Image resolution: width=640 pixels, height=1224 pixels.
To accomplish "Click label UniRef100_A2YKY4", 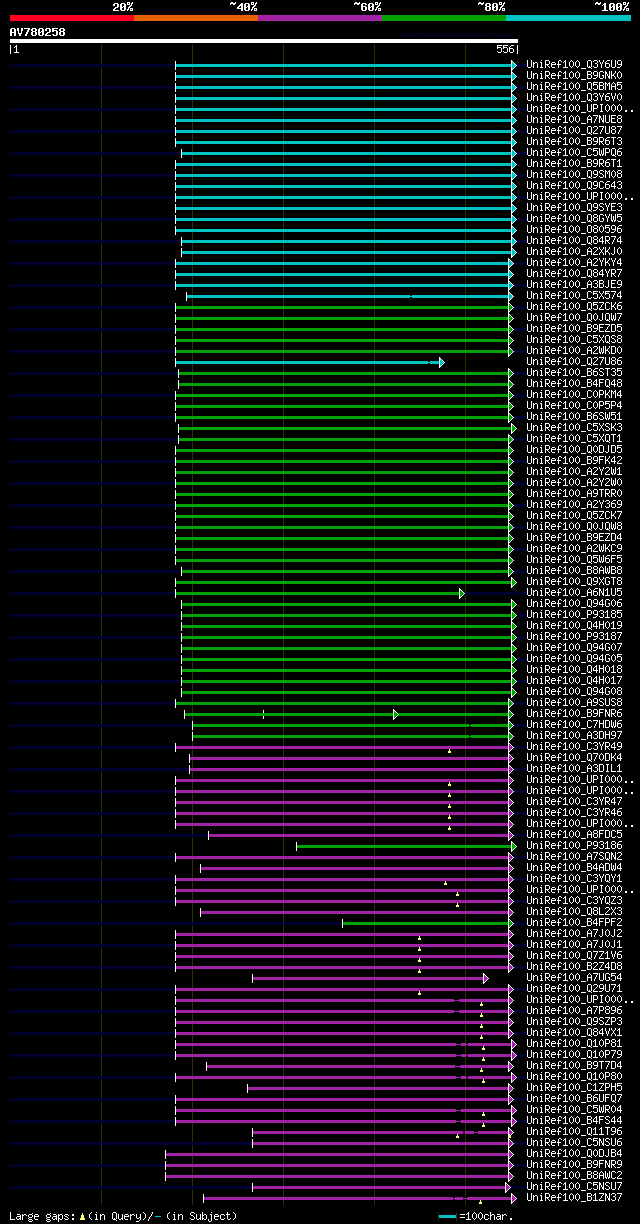I will click(x=575, y=262).
